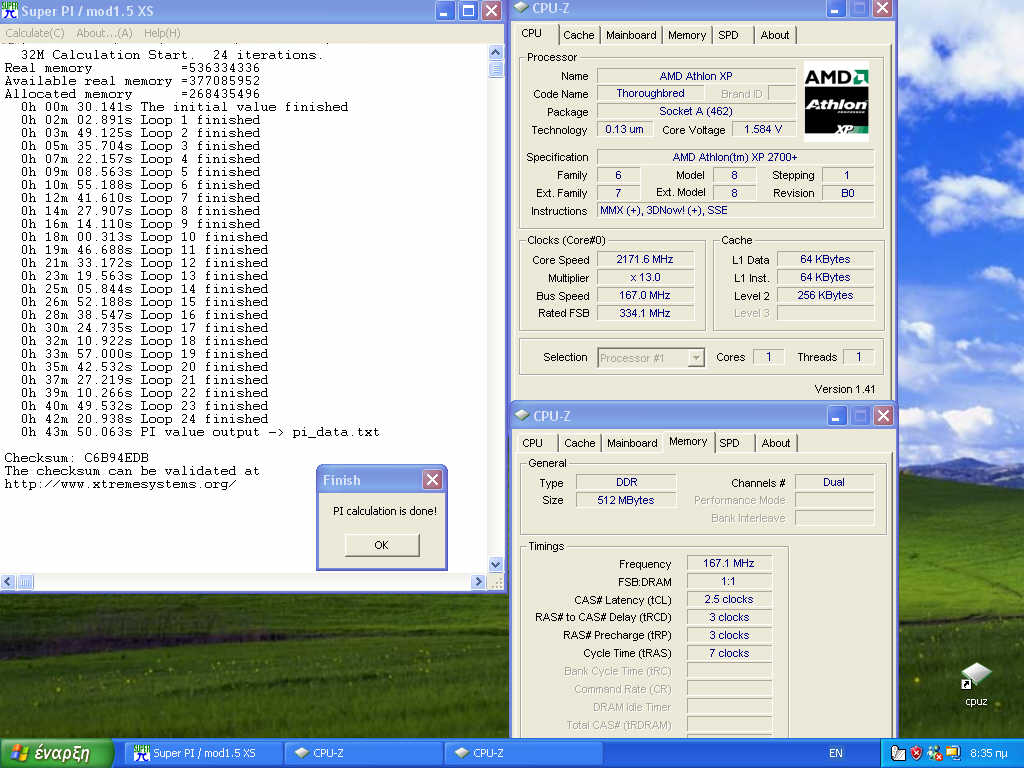Click the Package Socket A (462) field
This screenshot has width=1024, height=768.
[x=696, y=111]
